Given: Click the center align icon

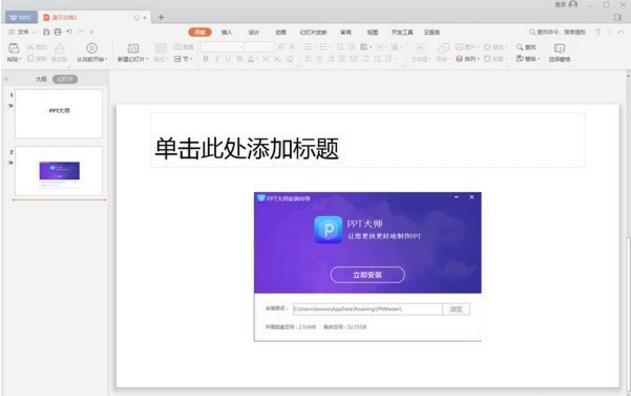Looking at the screenshot, I should point(320,59).
